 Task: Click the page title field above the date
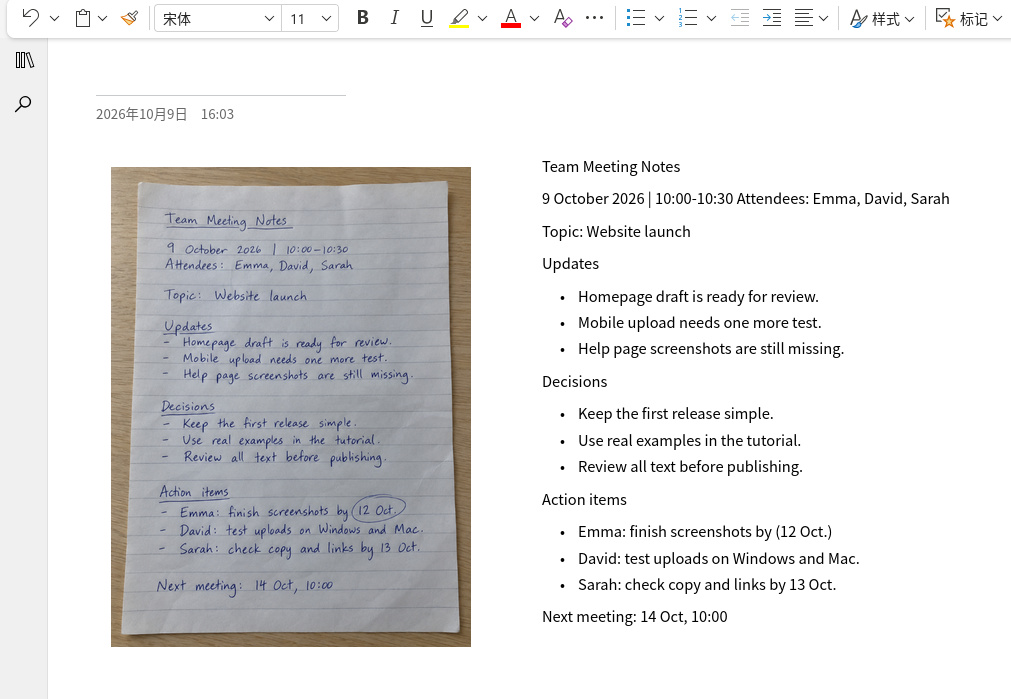click(x=221, y=83)
